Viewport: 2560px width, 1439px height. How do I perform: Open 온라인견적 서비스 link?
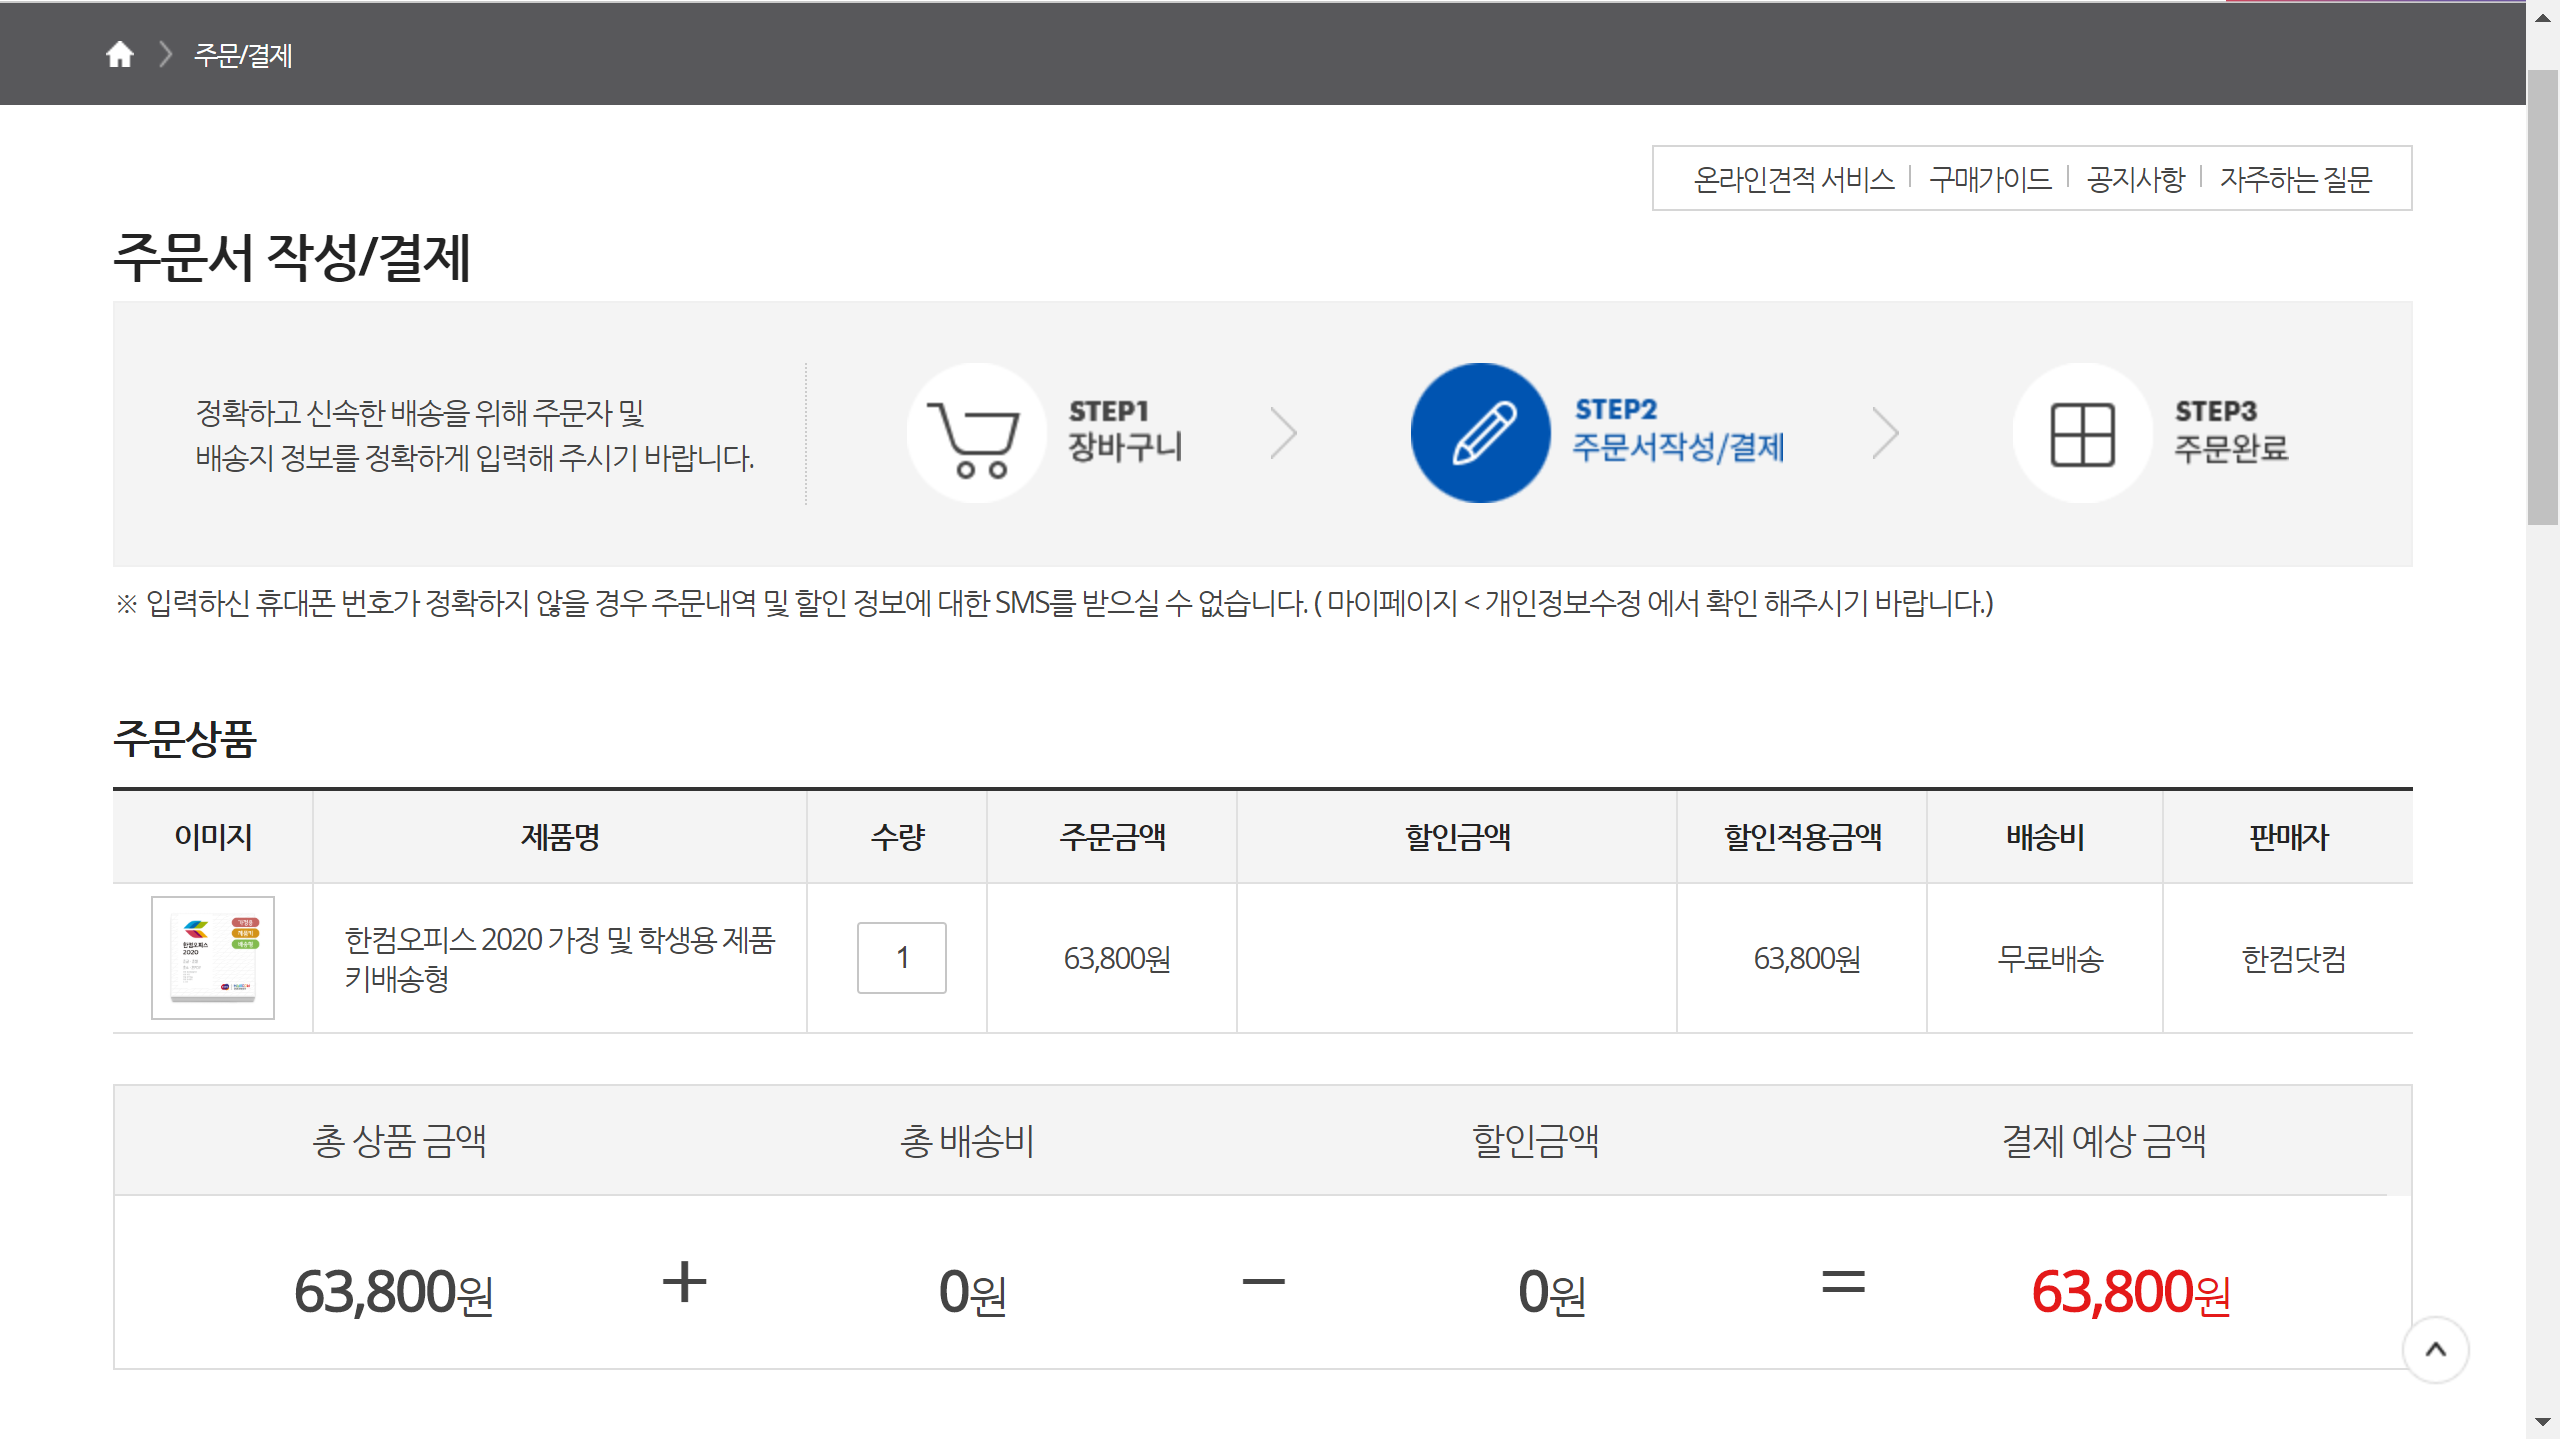click(x=1794, y=179)
